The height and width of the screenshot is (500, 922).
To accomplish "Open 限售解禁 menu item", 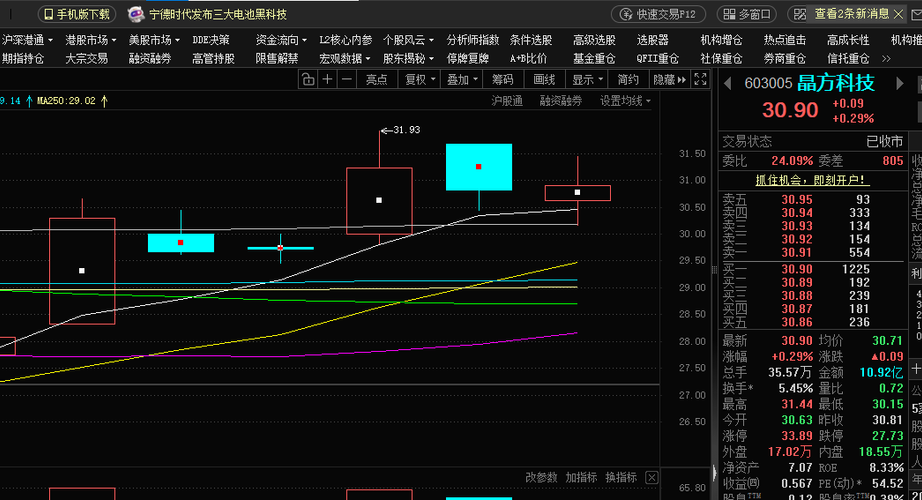I will [277, 59].
